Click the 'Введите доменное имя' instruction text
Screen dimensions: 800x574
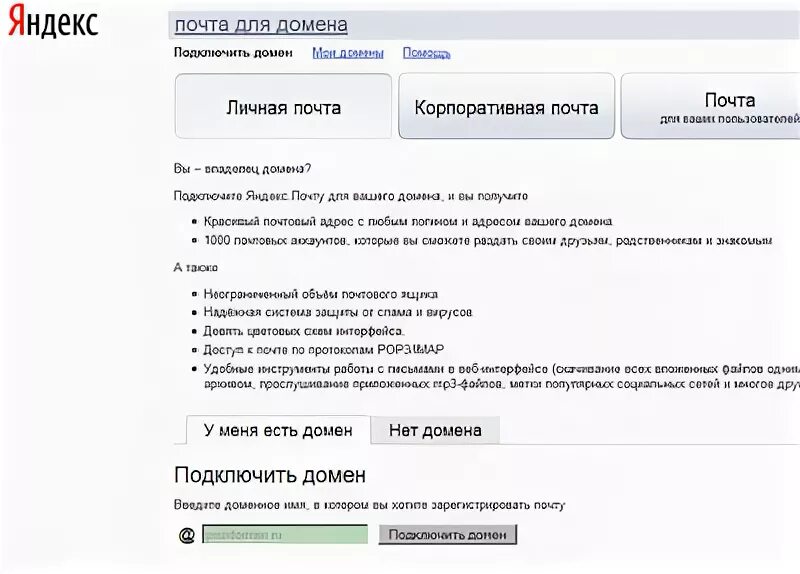pos(369,505)
